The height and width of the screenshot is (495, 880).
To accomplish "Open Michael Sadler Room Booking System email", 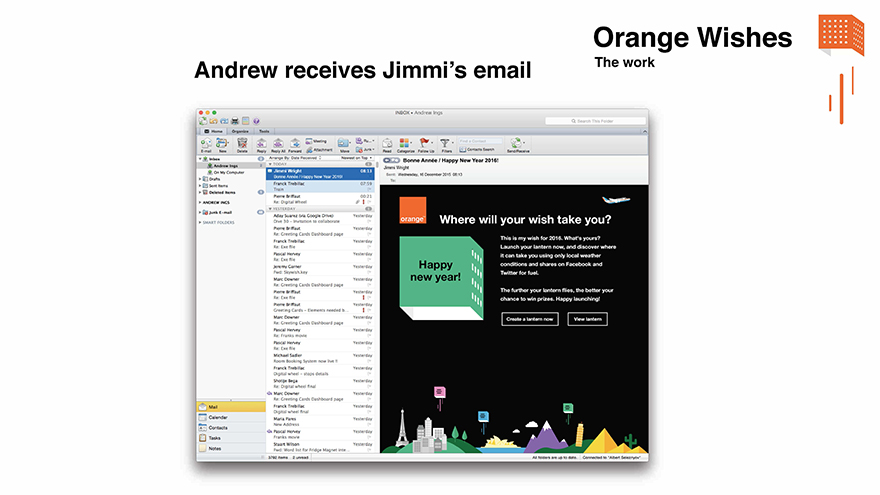I will [x=320, y=358].
